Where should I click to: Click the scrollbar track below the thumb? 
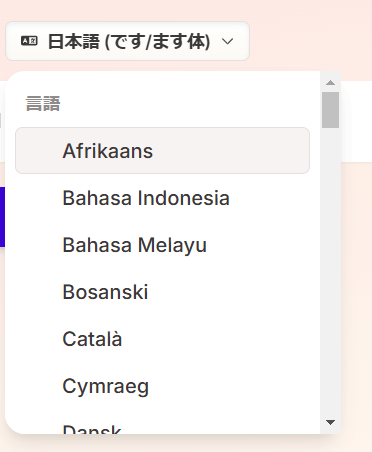pos(330,272)
